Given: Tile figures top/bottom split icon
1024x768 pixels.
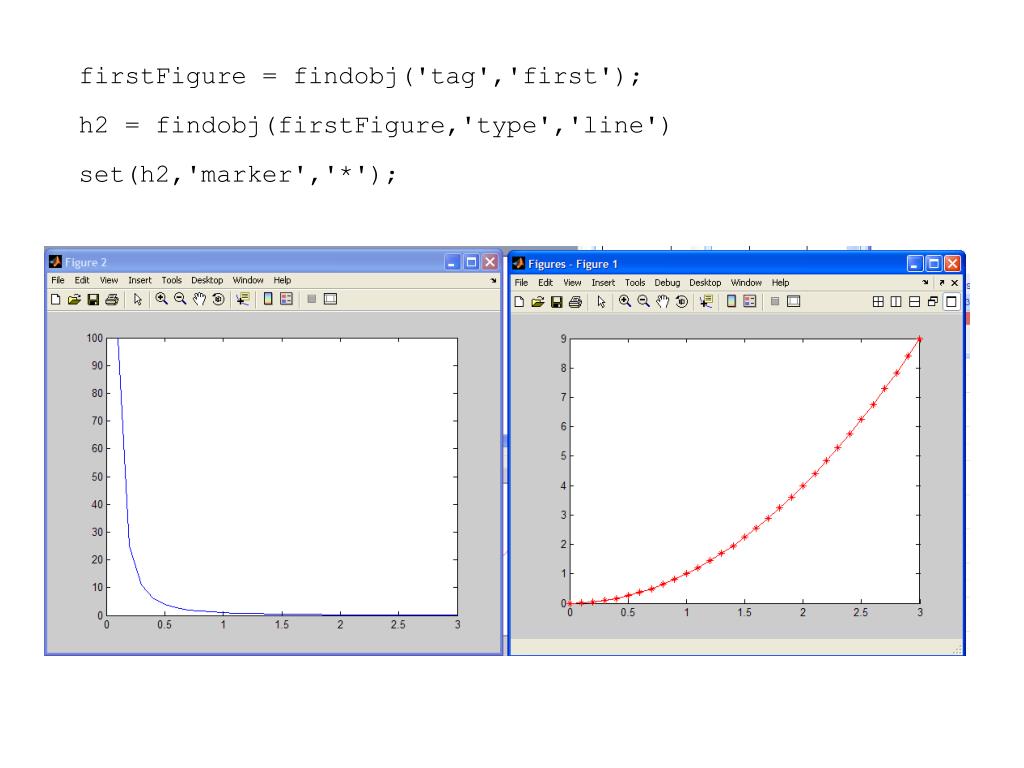Looking at the screenshot, I should pyautogui.click(x=914, y=302).
